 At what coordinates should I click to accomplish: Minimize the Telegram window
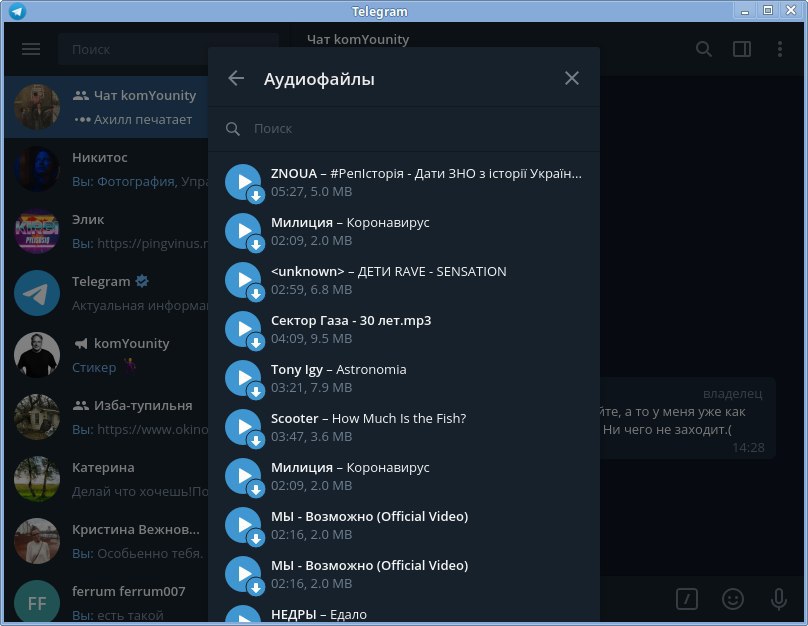745,11
